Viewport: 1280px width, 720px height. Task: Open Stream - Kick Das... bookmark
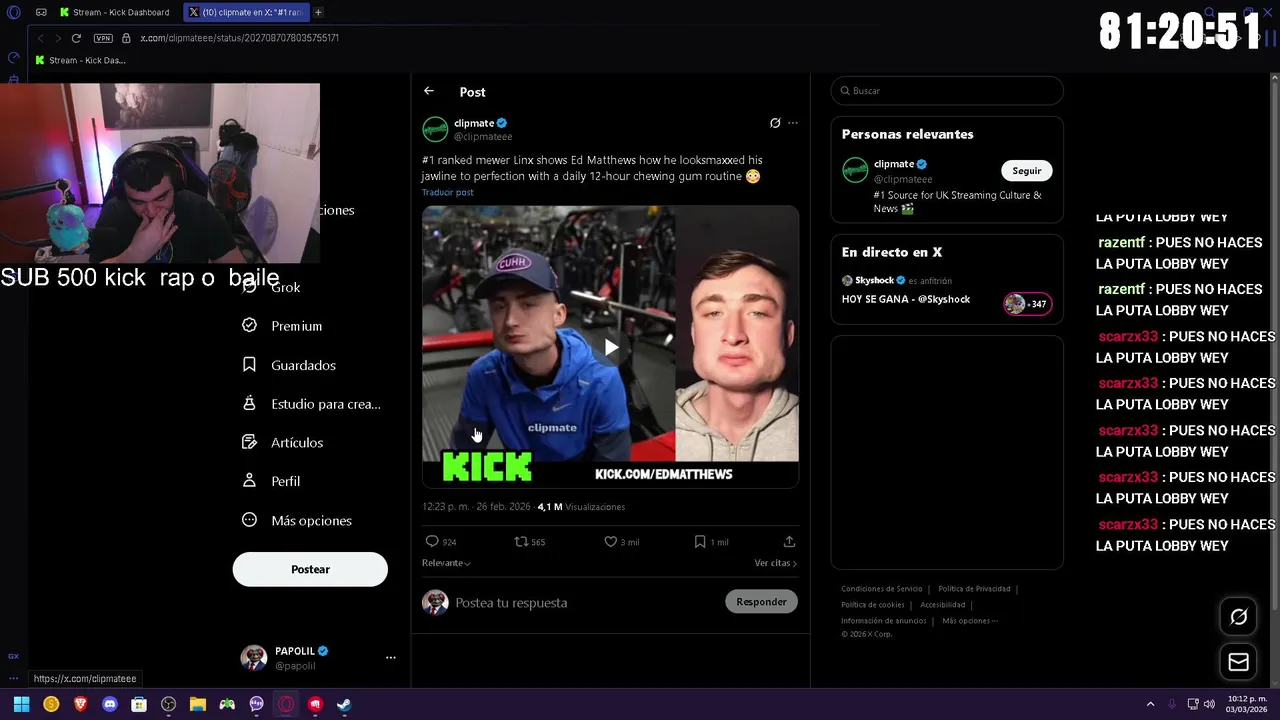pos(80,60)
